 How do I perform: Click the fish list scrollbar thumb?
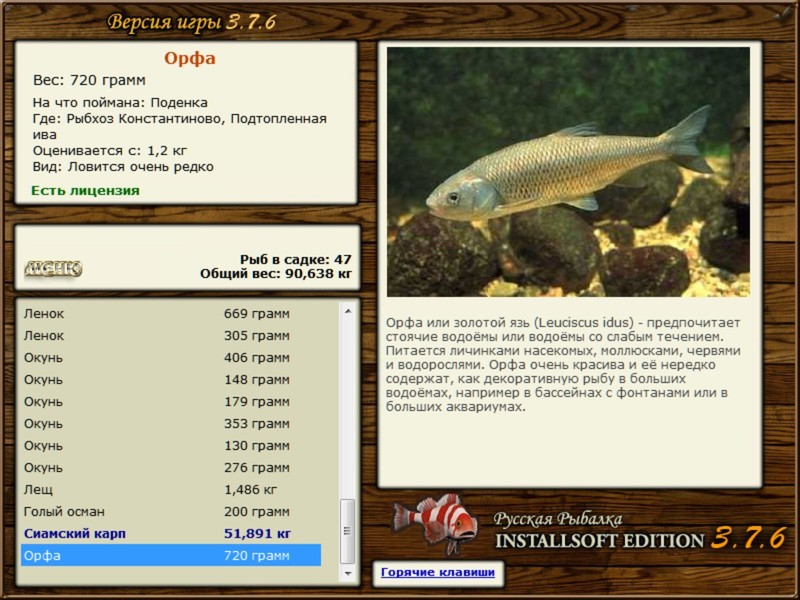tap(348, 533)
